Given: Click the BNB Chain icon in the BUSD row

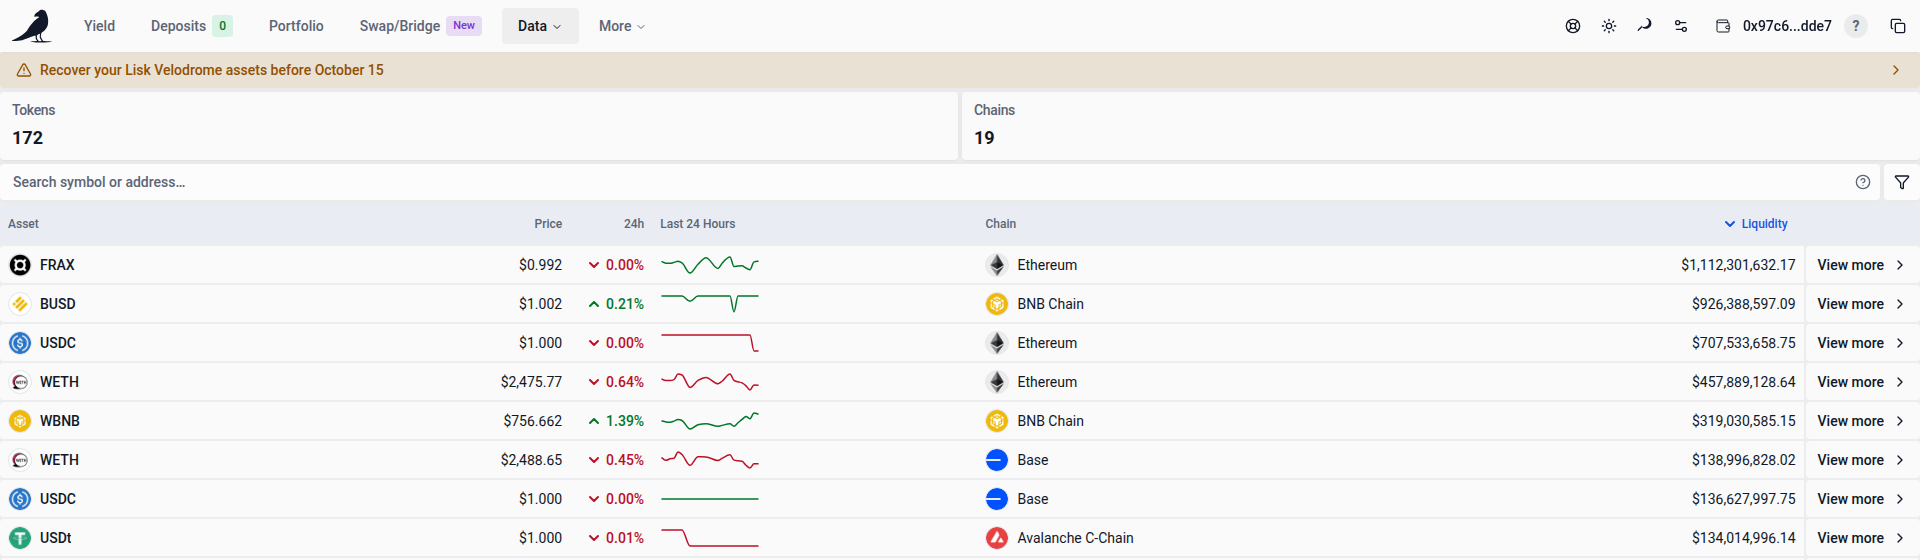Looking at the screenshot, I should (997, 304).
